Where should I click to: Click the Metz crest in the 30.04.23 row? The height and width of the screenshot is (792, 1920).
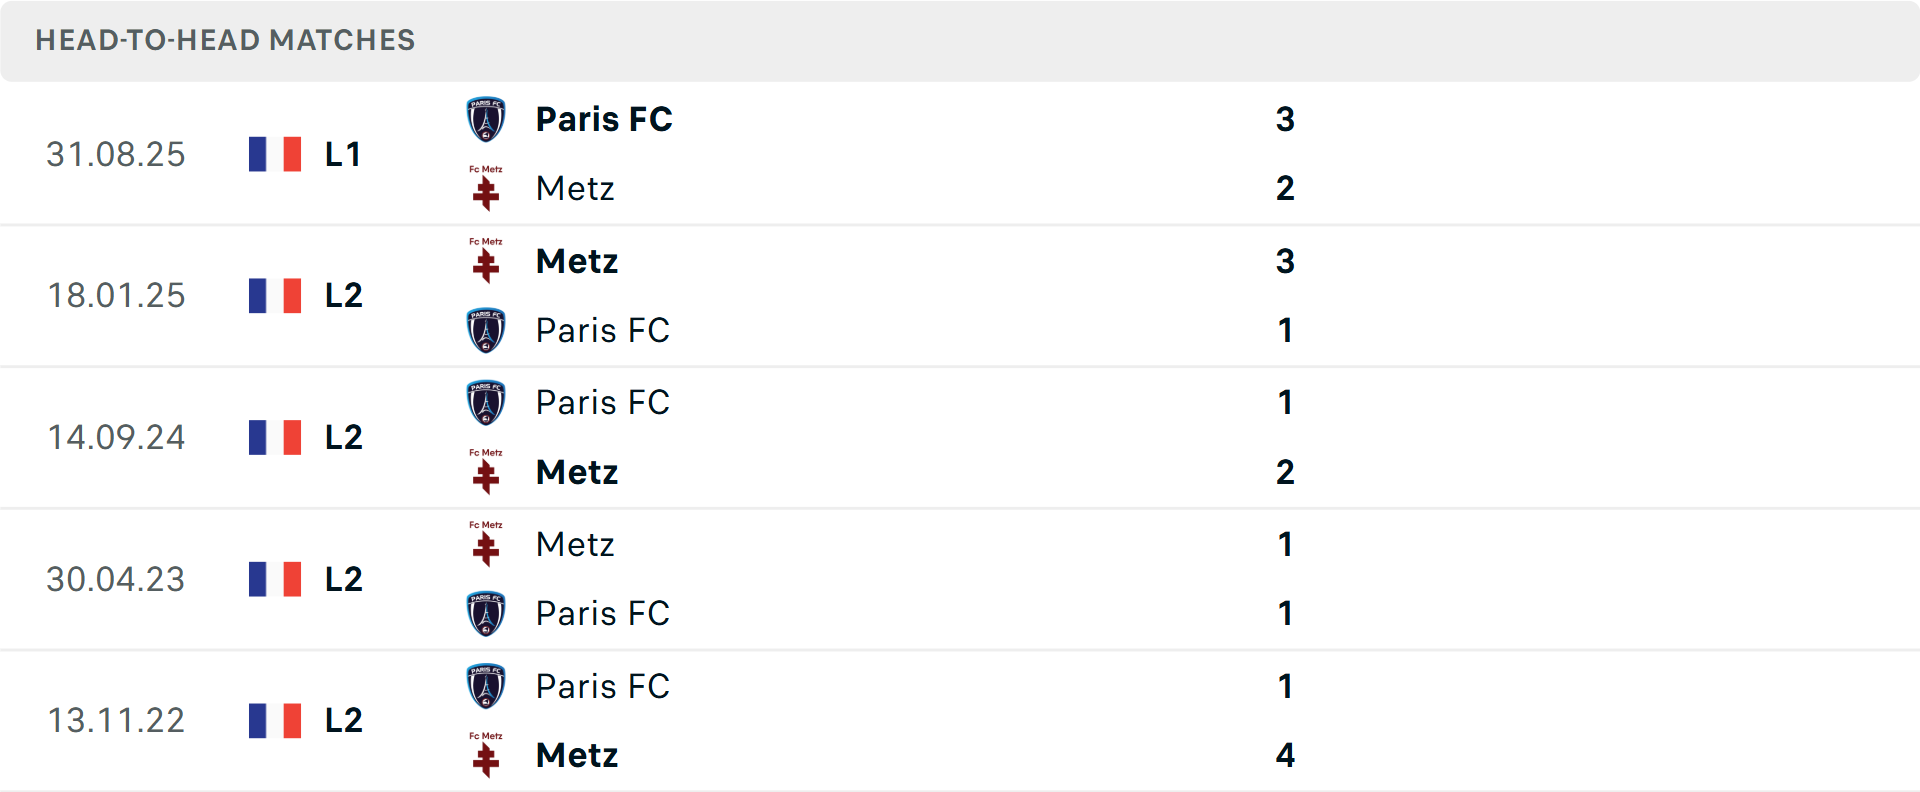point(486,546)
